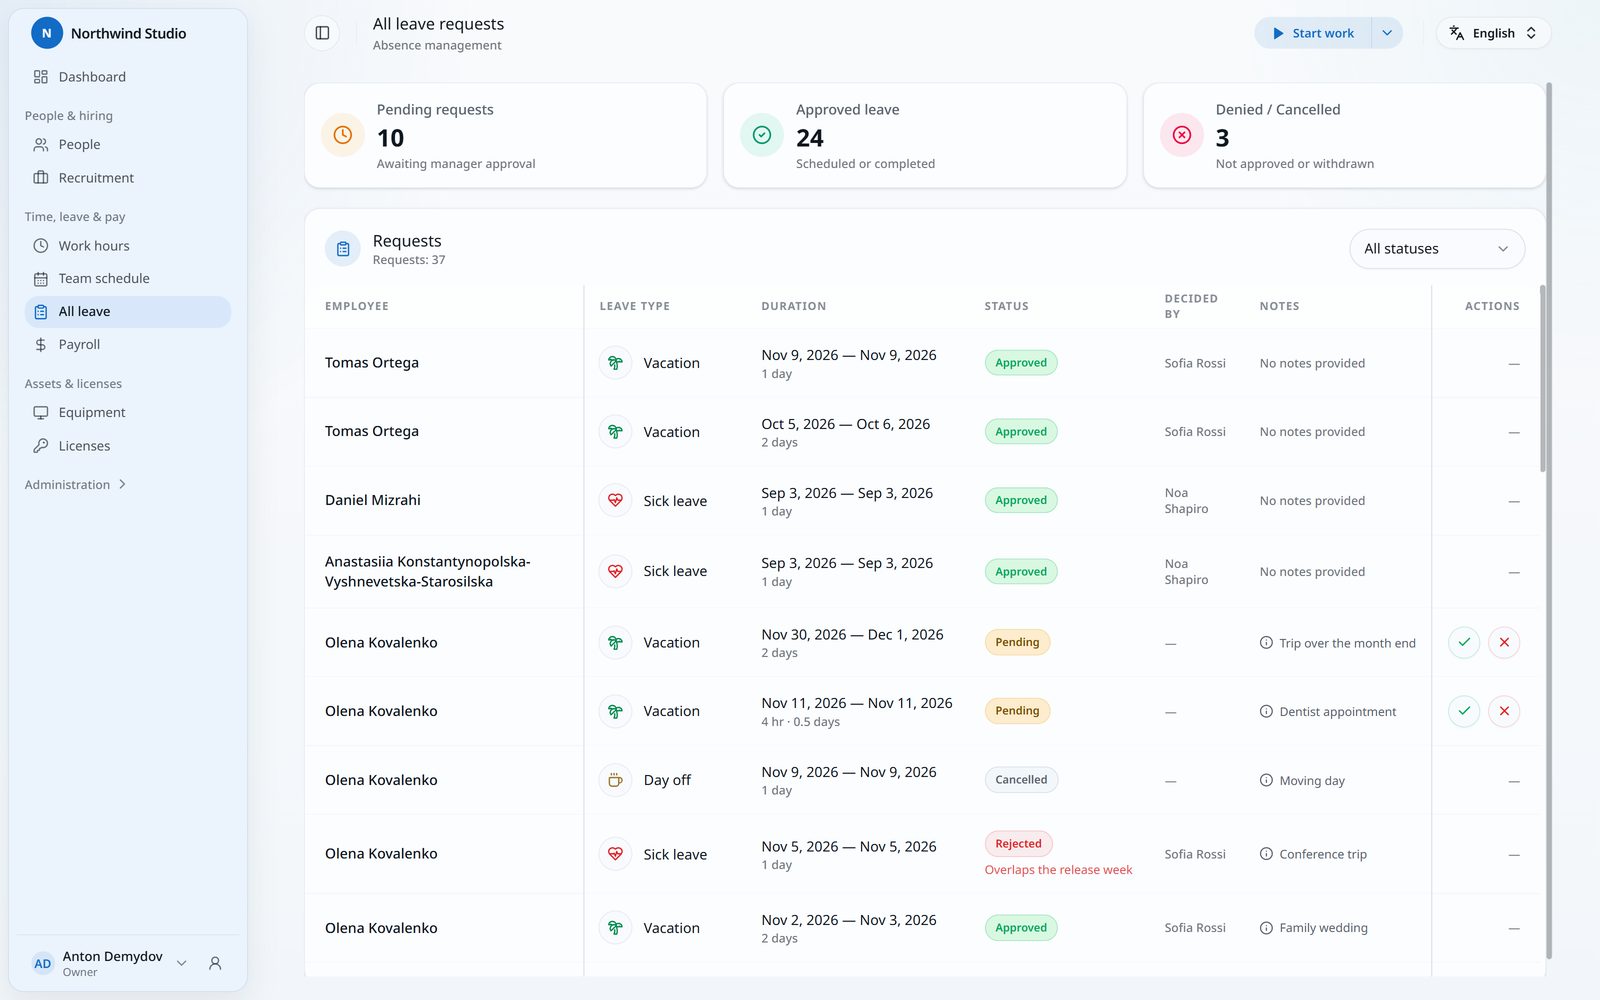
Task: Open Team schedule in the sidebar
Action: (128, 278)
